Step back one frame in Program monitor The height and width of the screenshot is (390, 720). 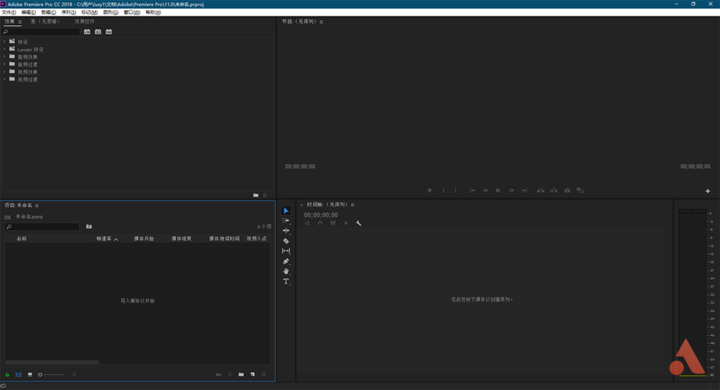(x=485, y=190)
